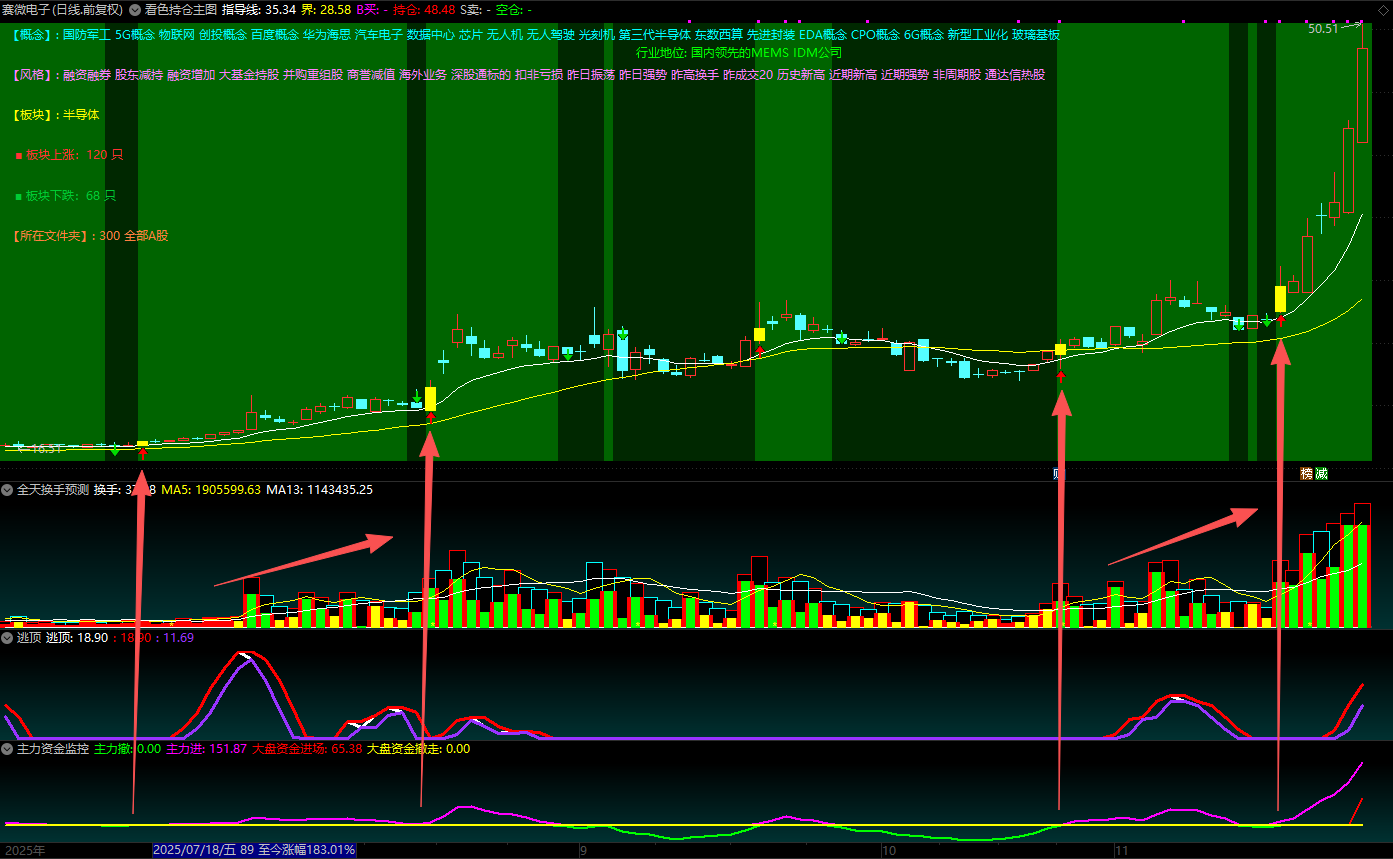This screenshot has height=859, width=1393.
Task: Select the 全天换手预测 indicator label
Action: pos(53,490)
